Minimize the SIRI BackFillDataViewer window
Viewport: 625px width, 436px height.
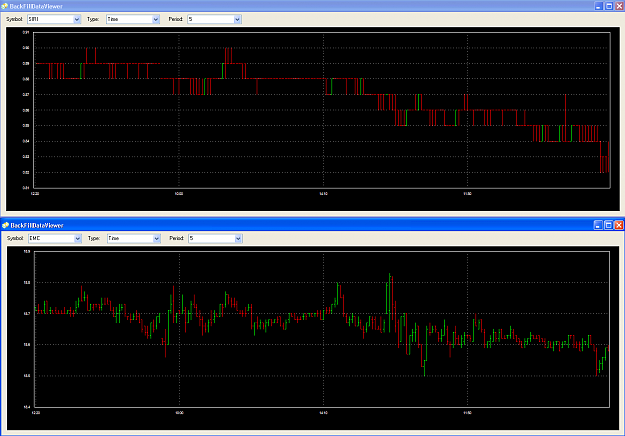point(599,6)
